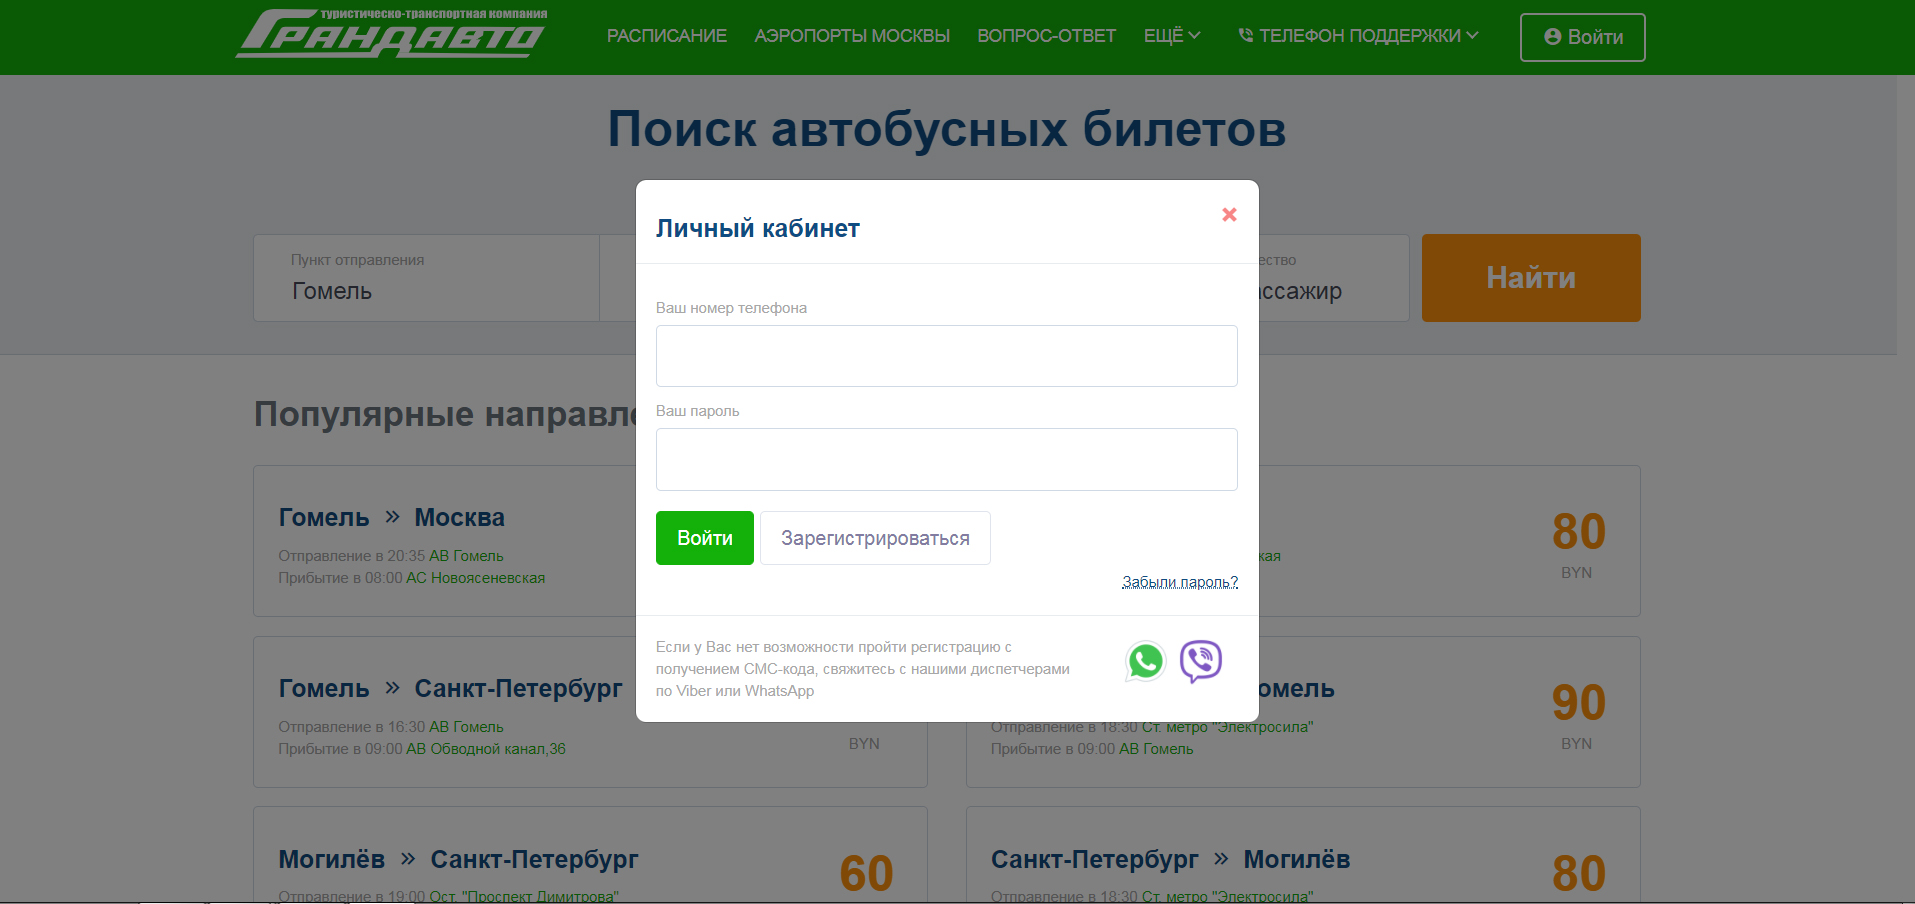Expand the ТЕЛЕФОН ПОДДЕРЖКИ dropdown
1915x904 pixels.
[x=1358, y=36]
